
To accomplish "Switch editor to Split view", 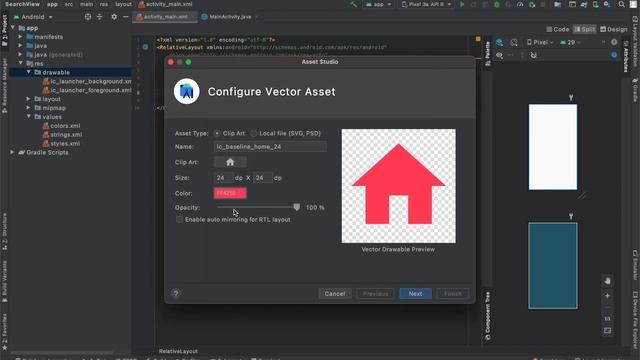I will (x=584, y=29).
